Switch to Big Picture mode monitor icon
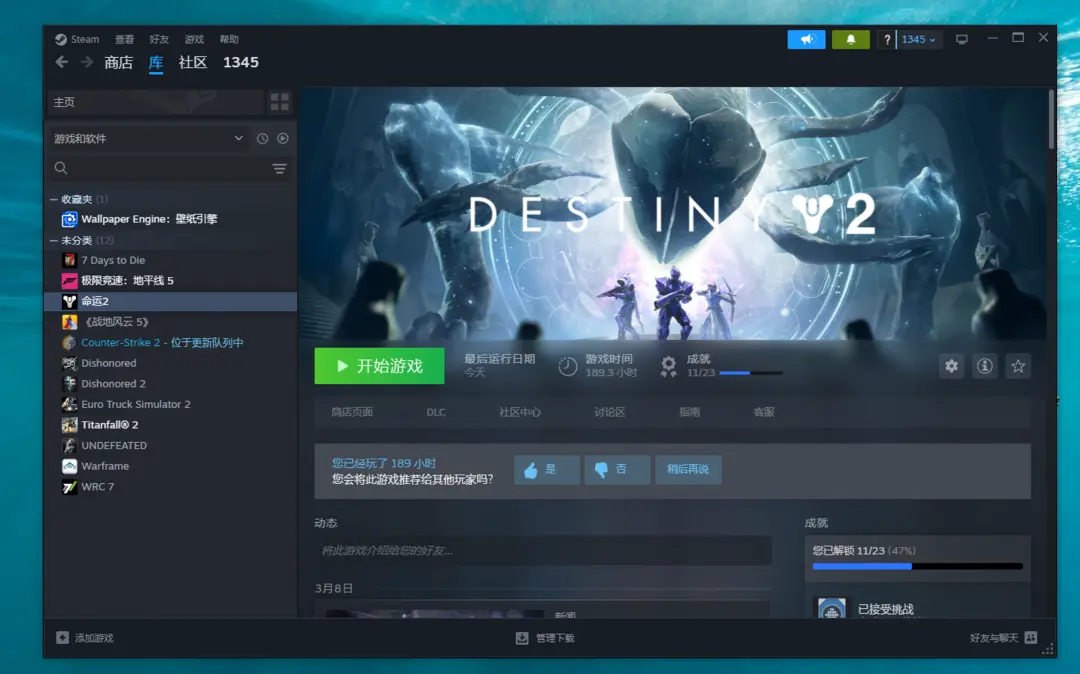 point(962,39)
